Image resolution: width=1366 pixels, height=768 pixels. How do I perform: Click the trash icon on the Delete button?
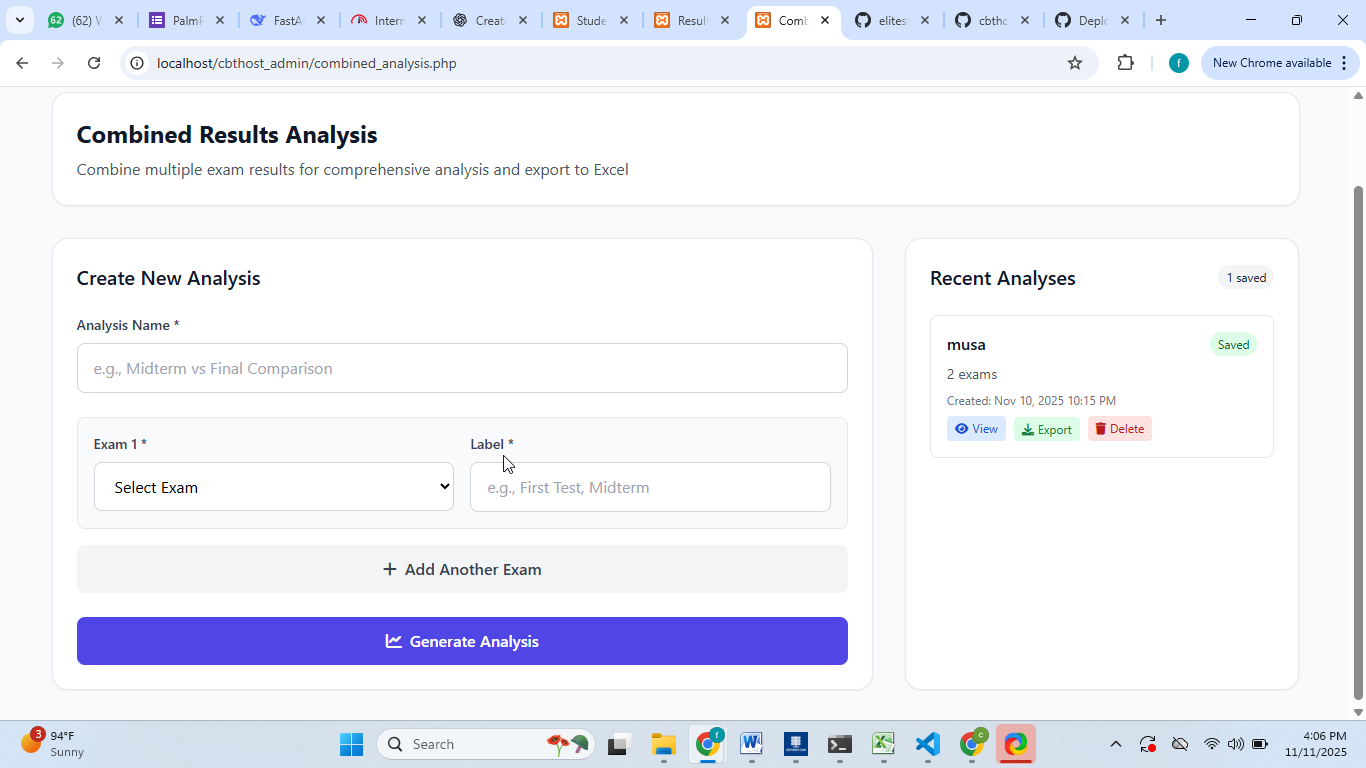tap(1100, 429)
